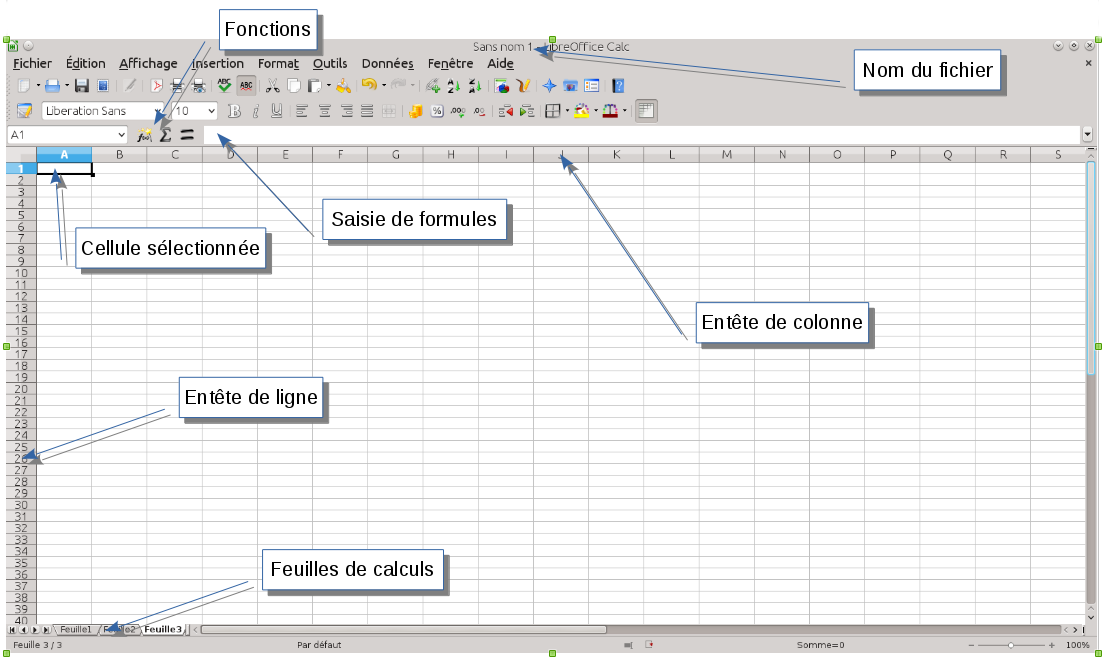1109x657 pixels.
Task: Open the Function Wizard icon
Action: click(x=145, y=134)
